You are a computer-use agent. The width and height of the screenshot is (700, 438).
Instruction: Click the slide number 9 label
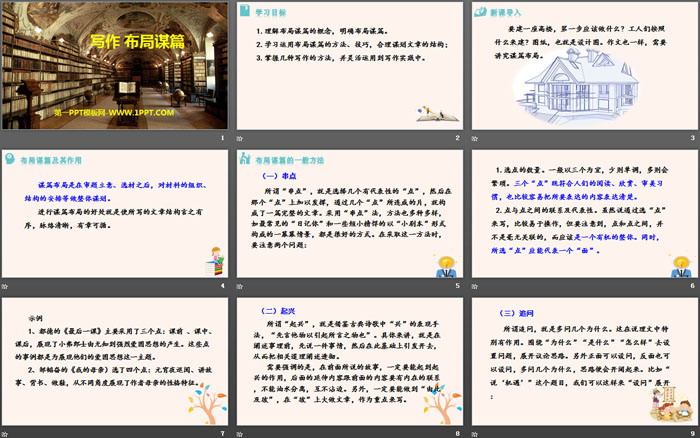[692, 434]
